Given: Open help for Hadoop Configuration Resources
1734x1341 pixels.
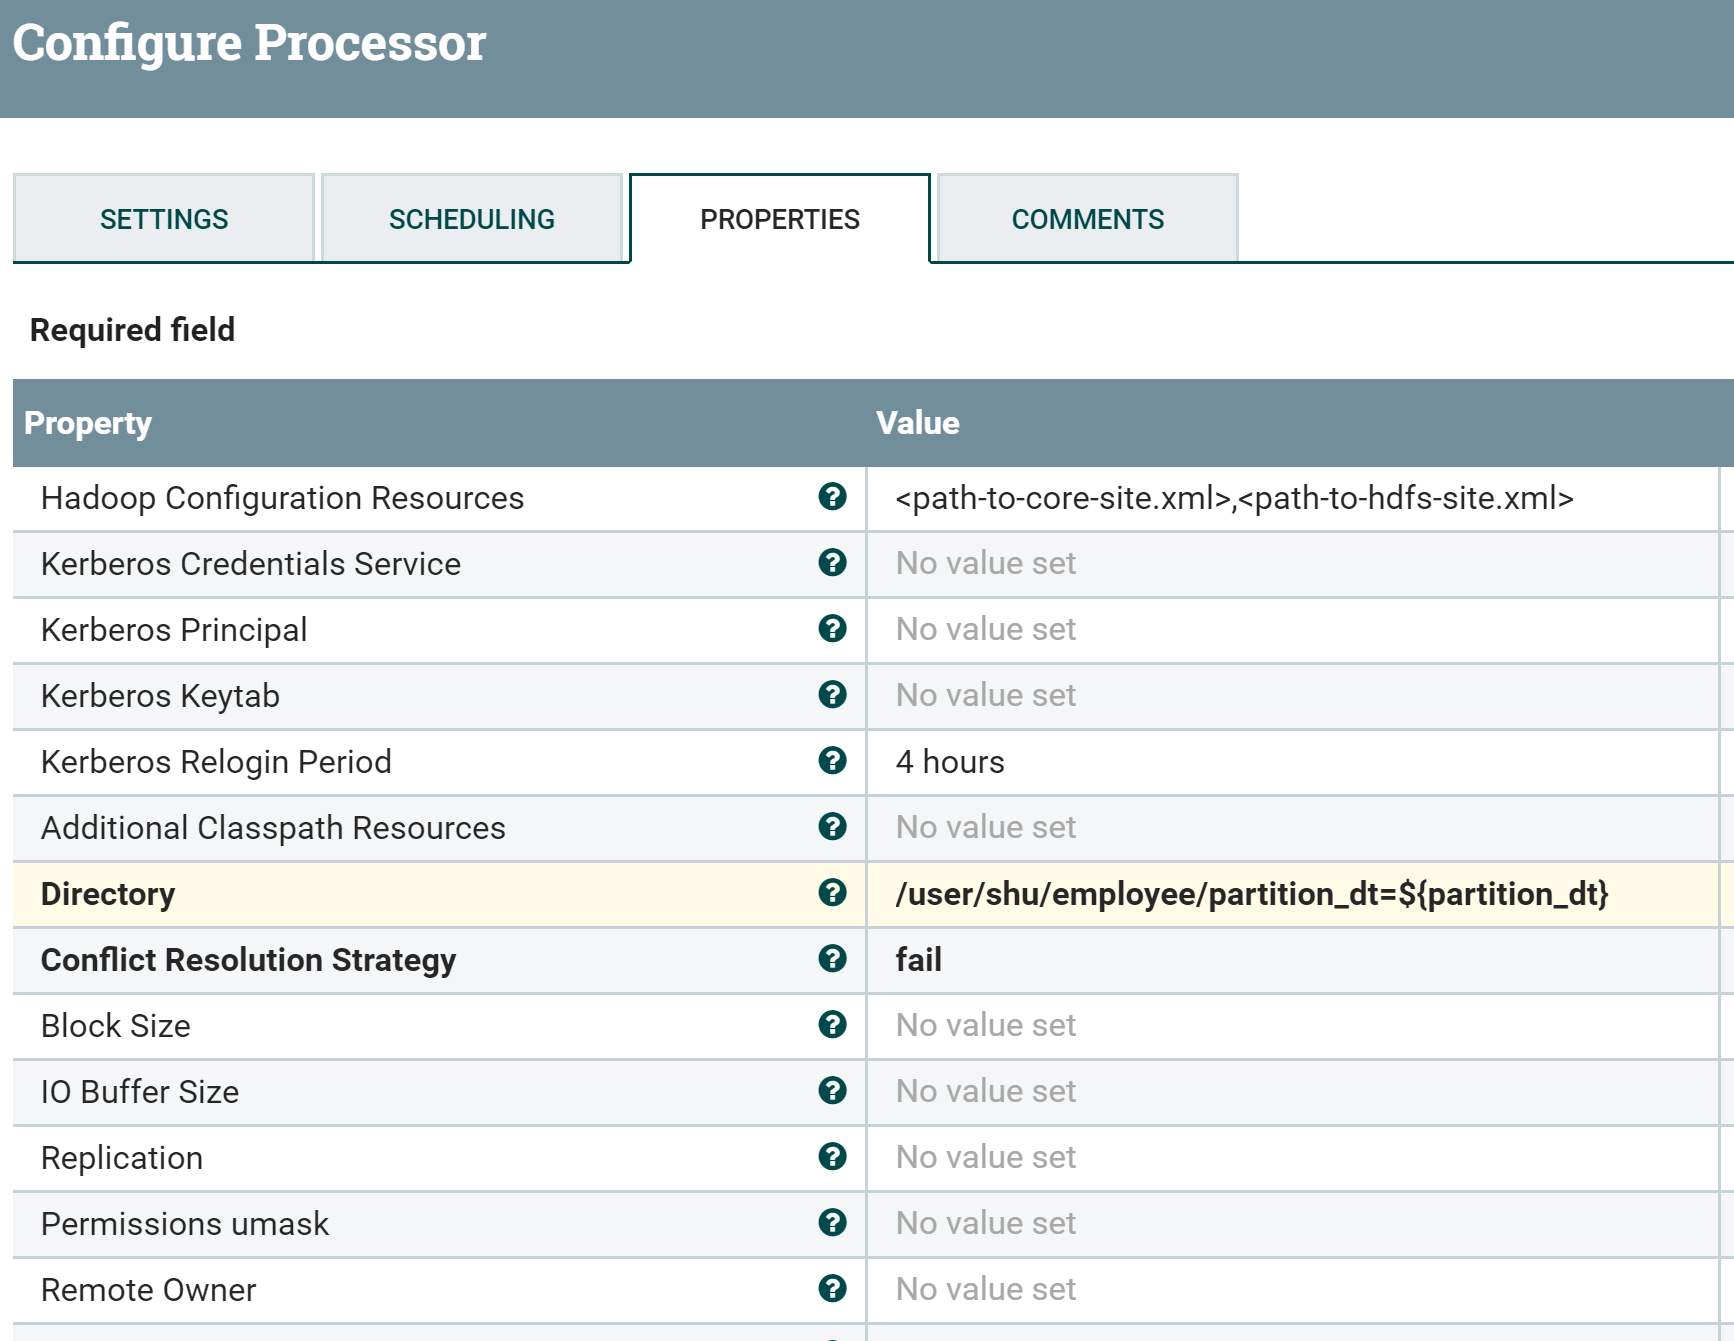Looking at the screenshot, I should click(x=832, y=497).
